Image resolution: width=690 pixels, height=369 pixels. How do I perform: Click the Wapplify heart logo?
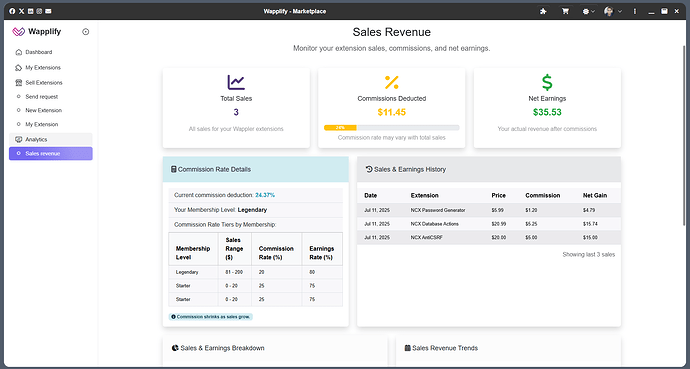pos(18,32)
